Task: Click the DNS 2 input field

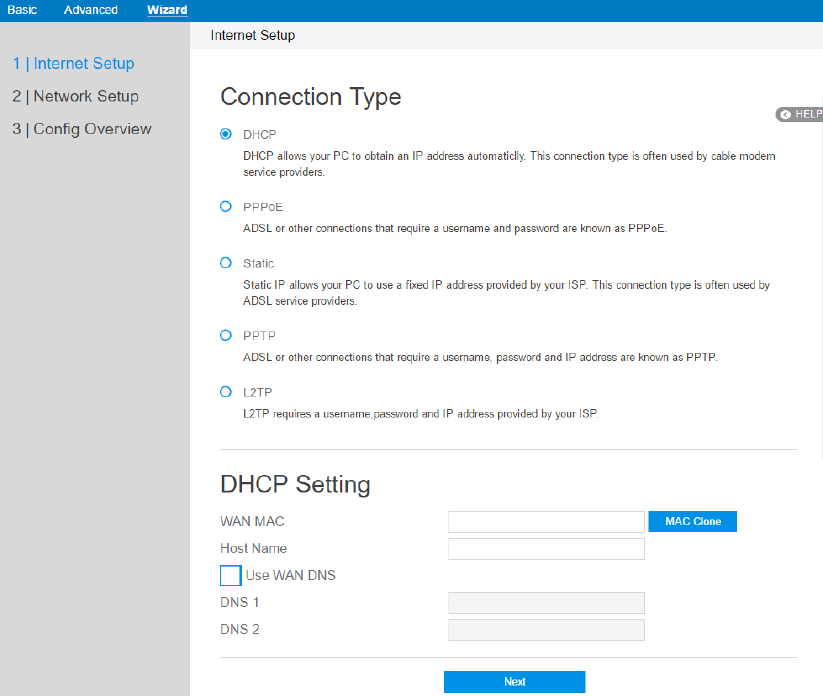Action: (x=546, y=630)
